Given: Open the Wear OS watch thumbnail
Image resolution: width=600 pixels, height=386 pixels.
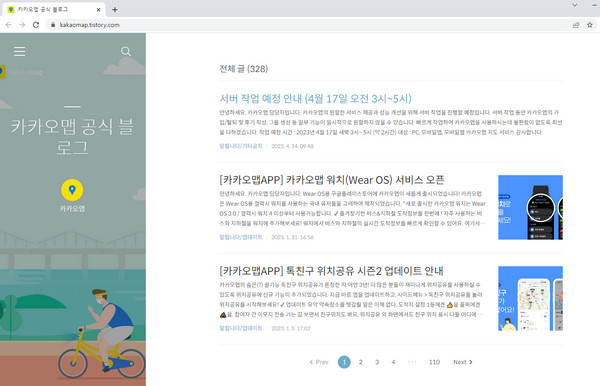Looking at the screenshot, I should coord(530,207).
